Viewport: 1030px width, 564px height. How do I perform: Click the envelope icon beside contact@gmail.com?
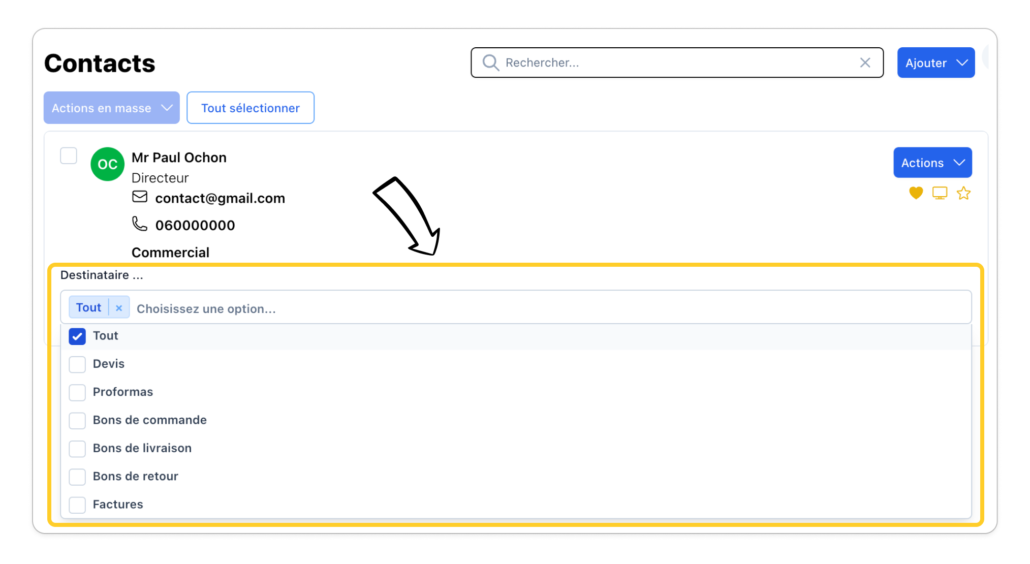140,197
